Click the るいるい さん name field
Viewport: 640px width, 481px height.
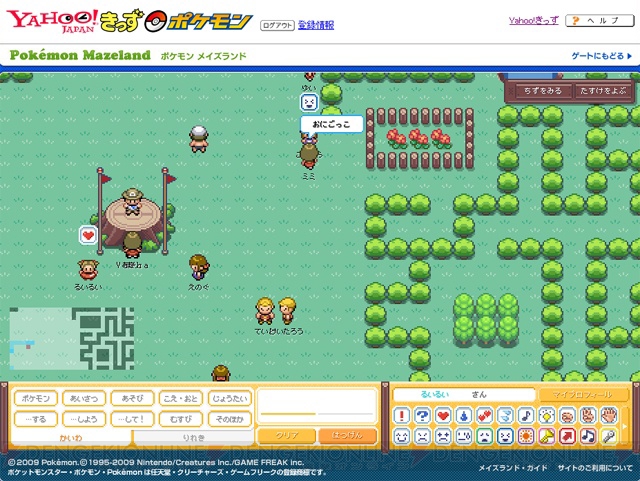[x=464, y=394]
